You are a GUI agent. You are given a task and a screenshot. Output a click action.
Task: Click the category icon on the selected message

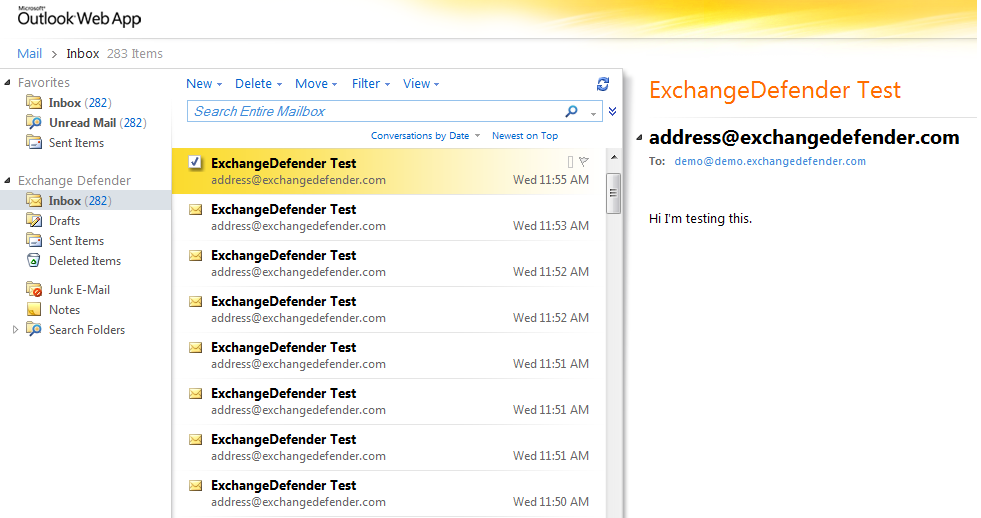(x=570, y=162)
